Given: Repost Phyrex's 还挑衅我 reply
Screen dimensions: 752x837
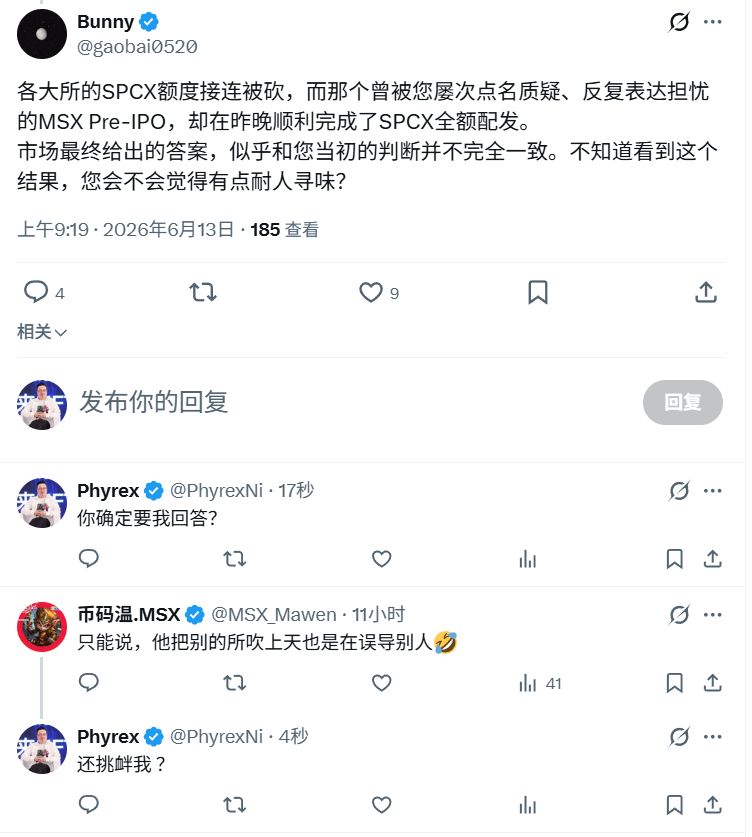Looking at the screenshot, I should 234,804.
